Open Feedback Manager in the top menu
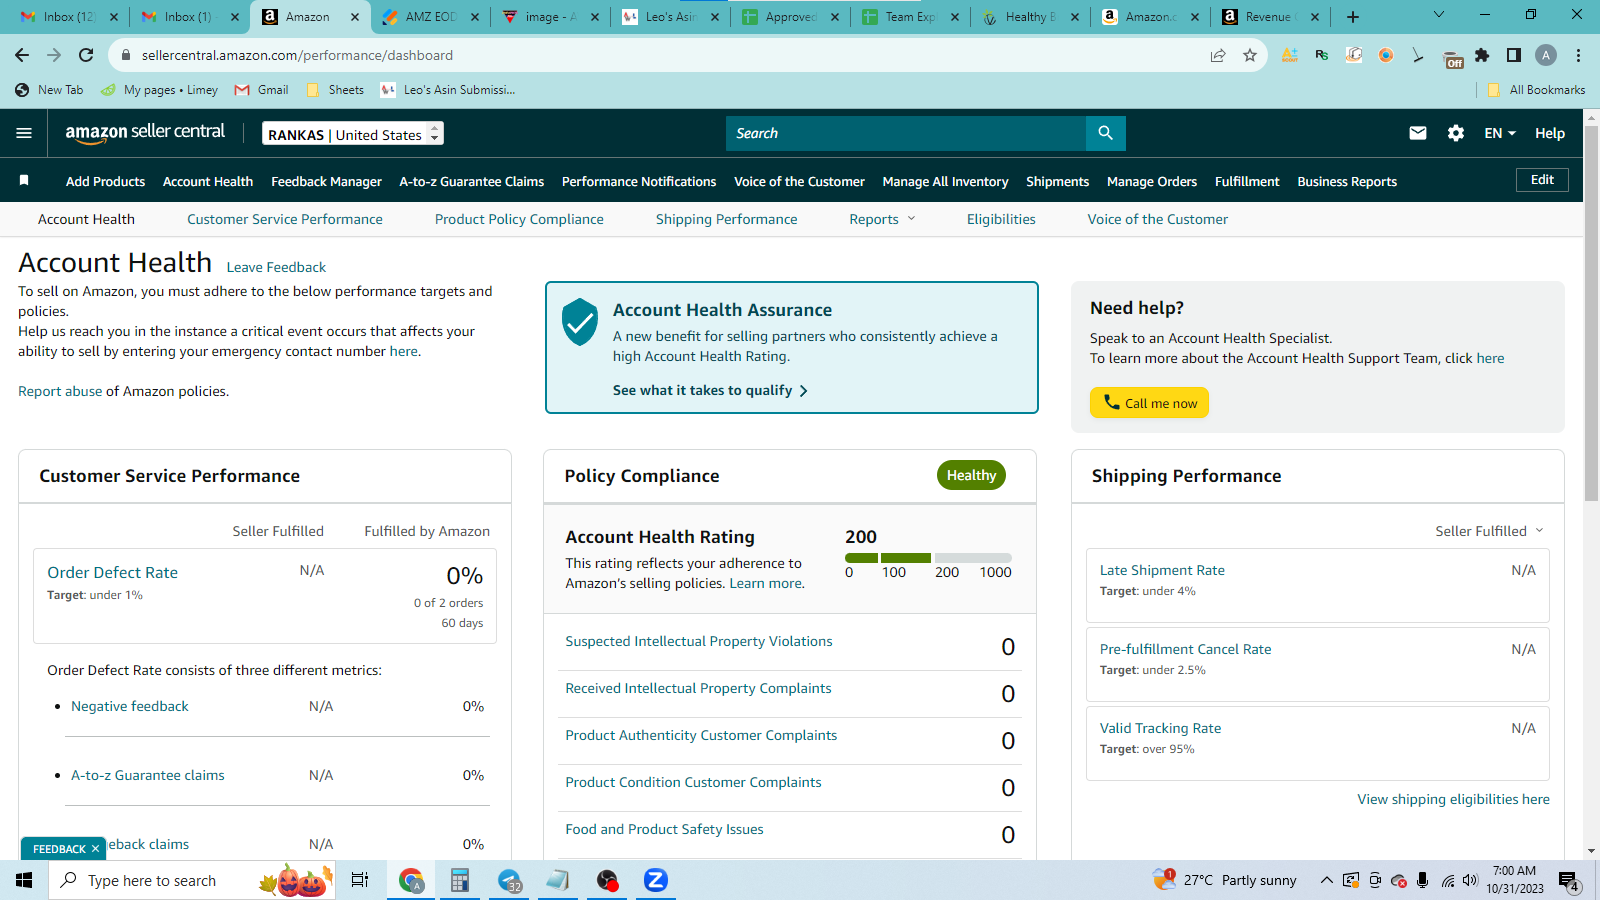This screenshot has width=1600, height=900. pyautogui.click(x=326, y=181)
